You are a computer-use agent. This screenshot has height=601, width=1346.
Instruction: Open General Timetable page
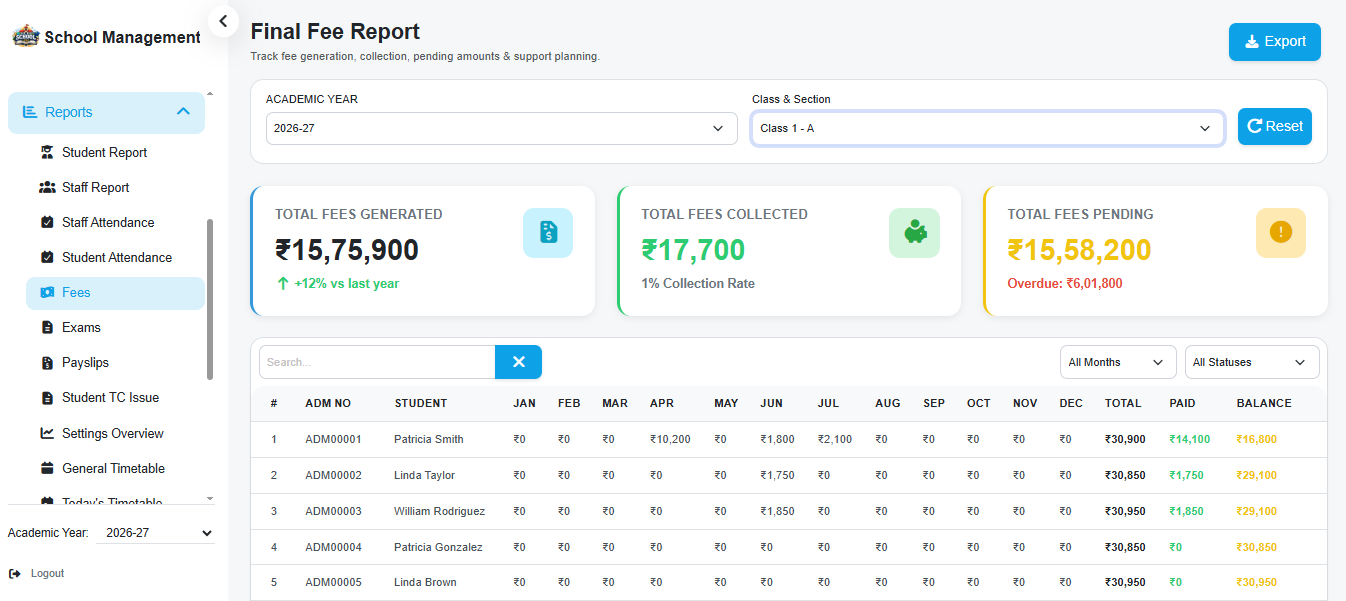[x=115, y=468]
